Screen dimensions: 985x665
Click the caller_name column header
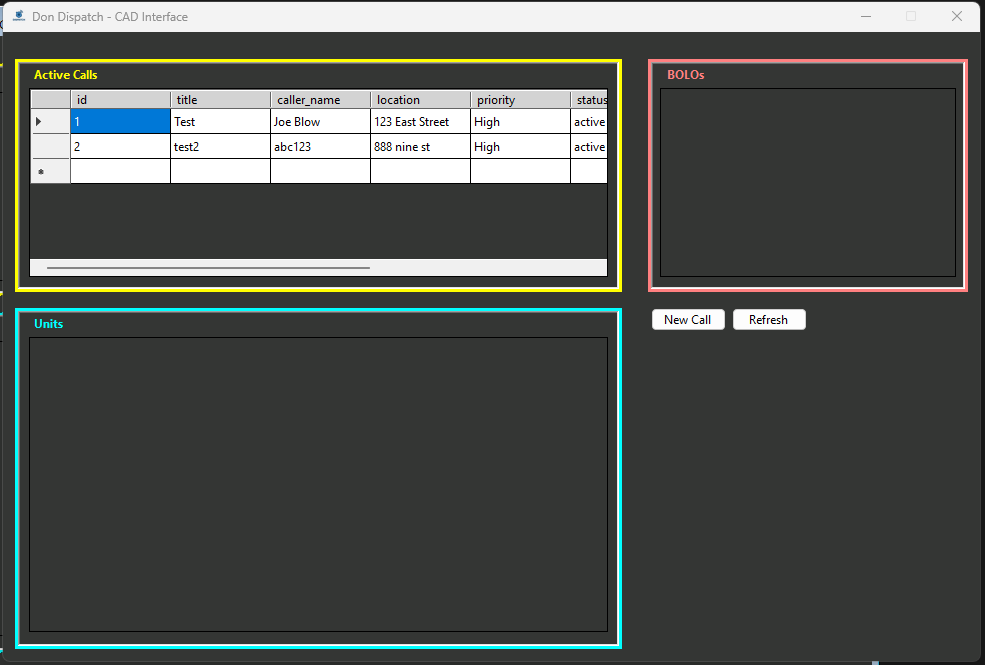click(320, 100)
